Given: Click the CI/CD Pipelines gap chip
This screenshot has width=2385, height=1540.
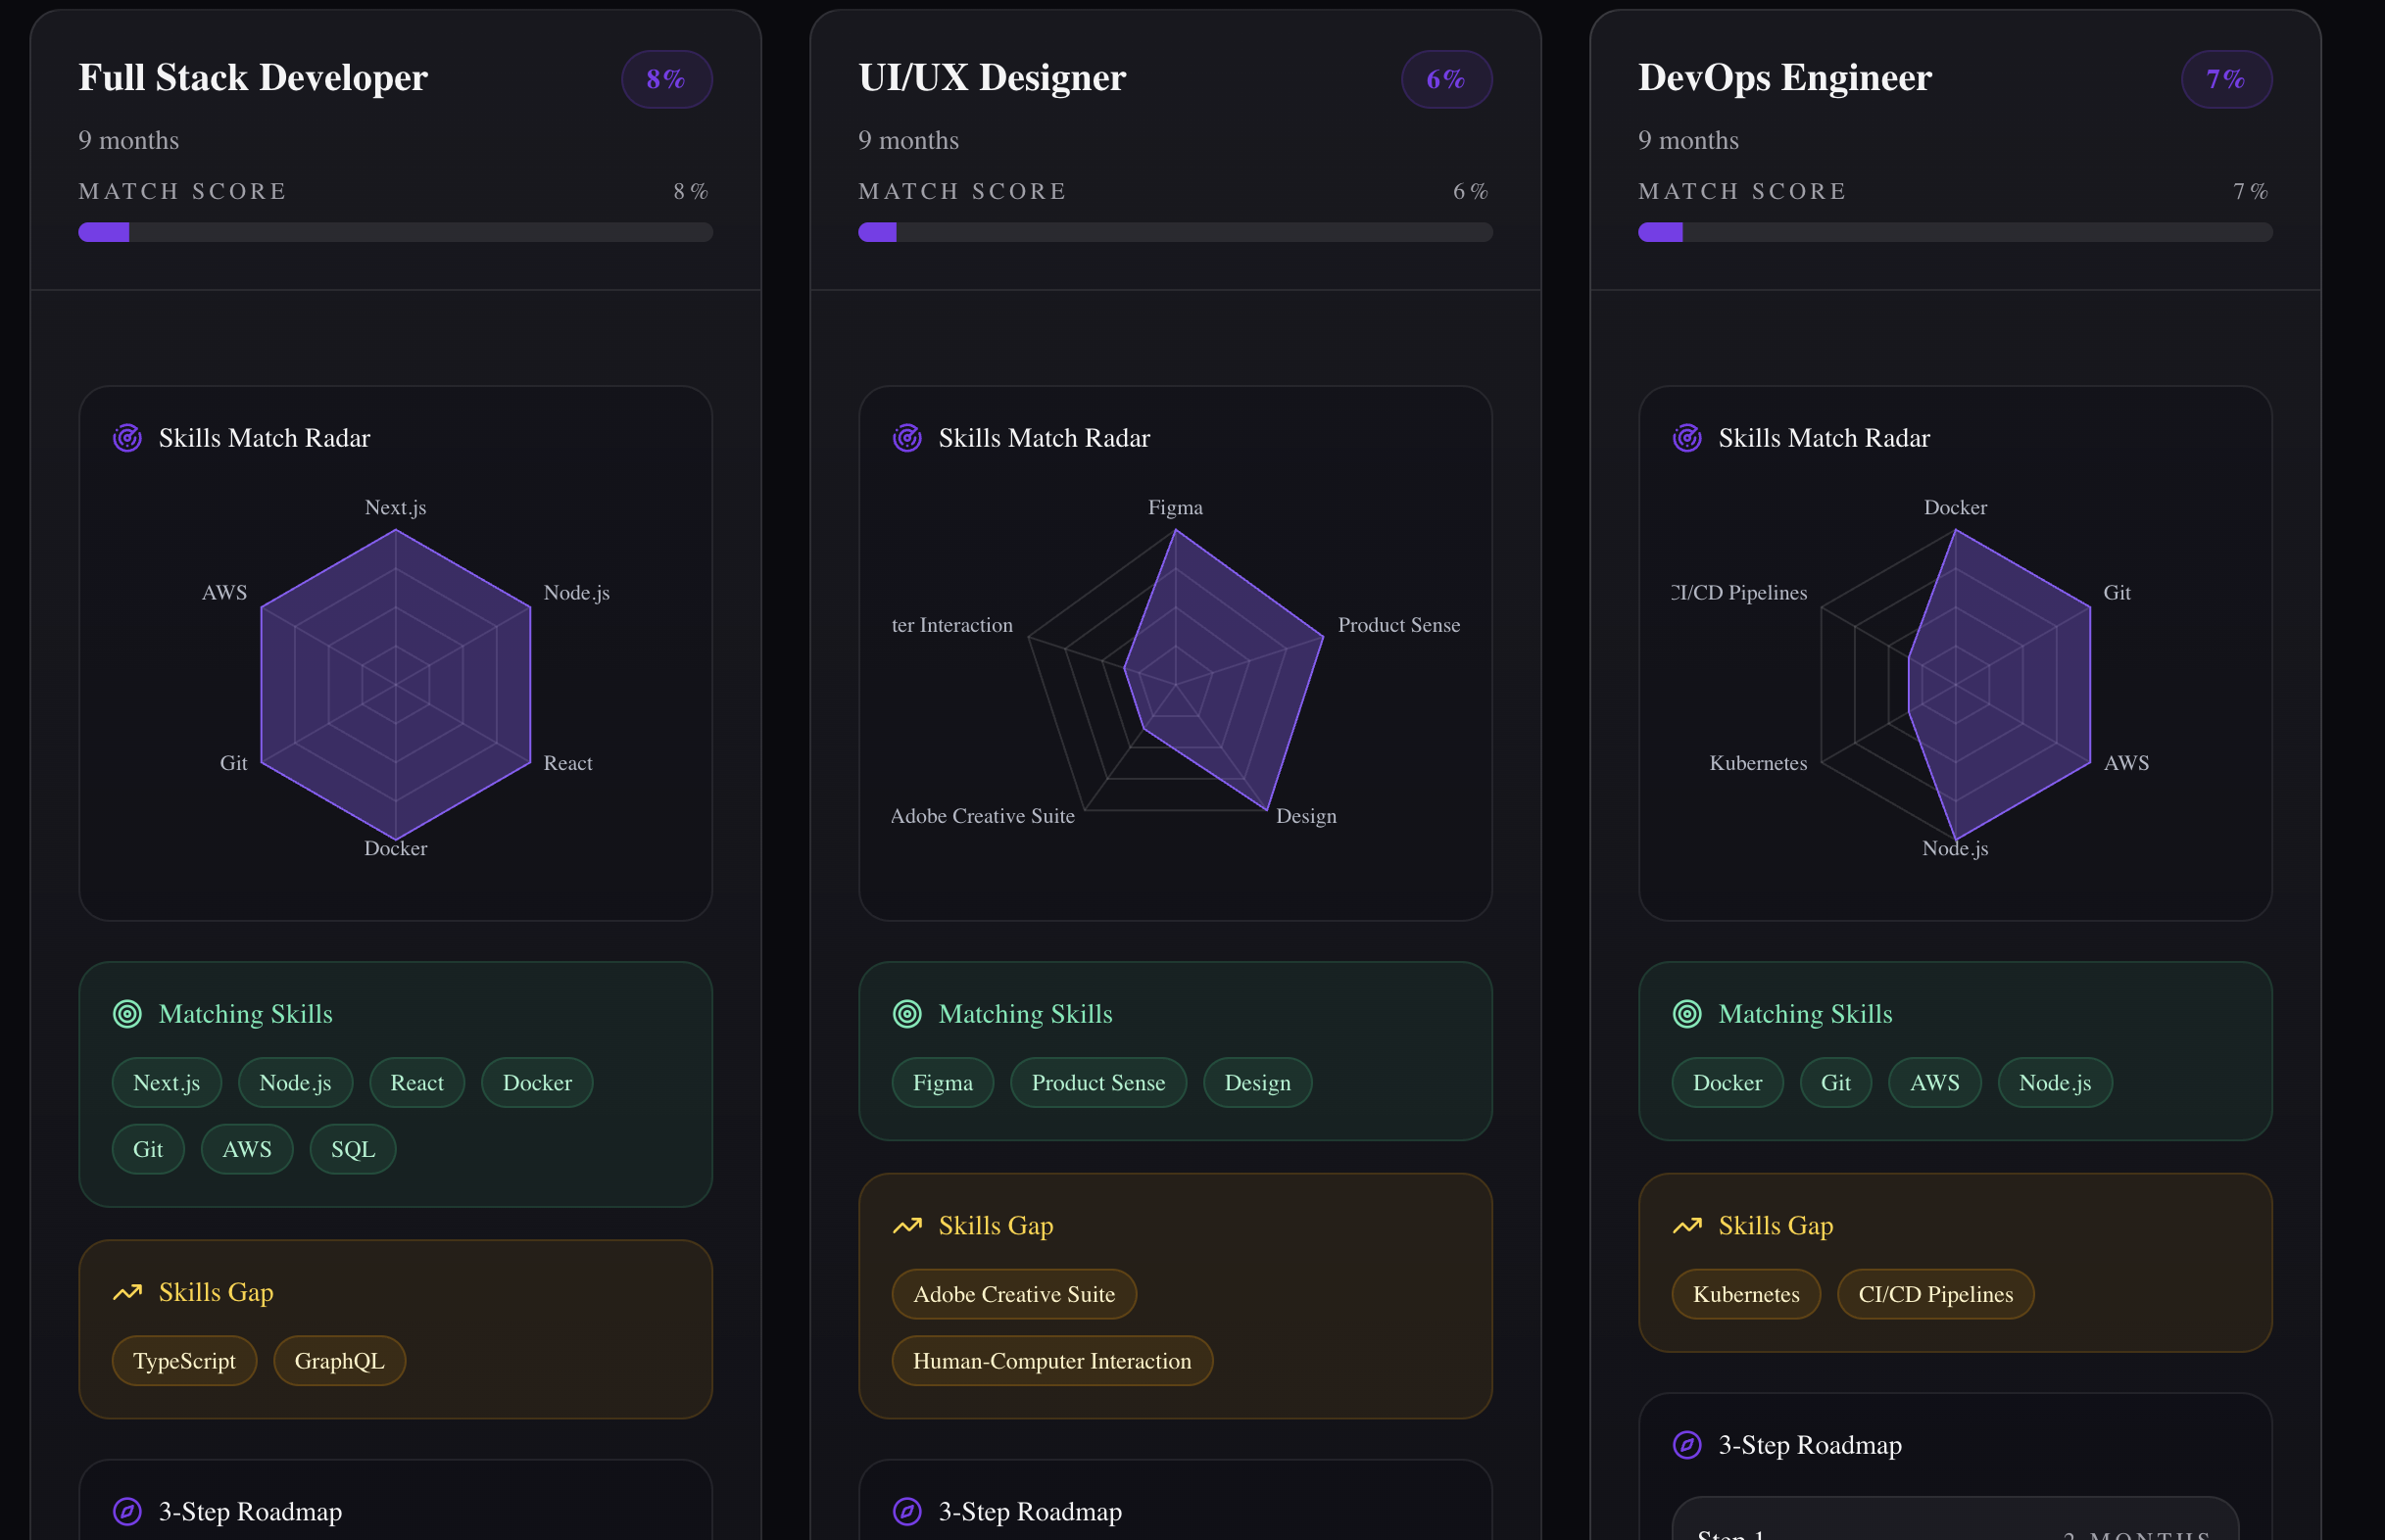Looking at the screenshot, I should pyautogui.click(x=1936, y=1295).
